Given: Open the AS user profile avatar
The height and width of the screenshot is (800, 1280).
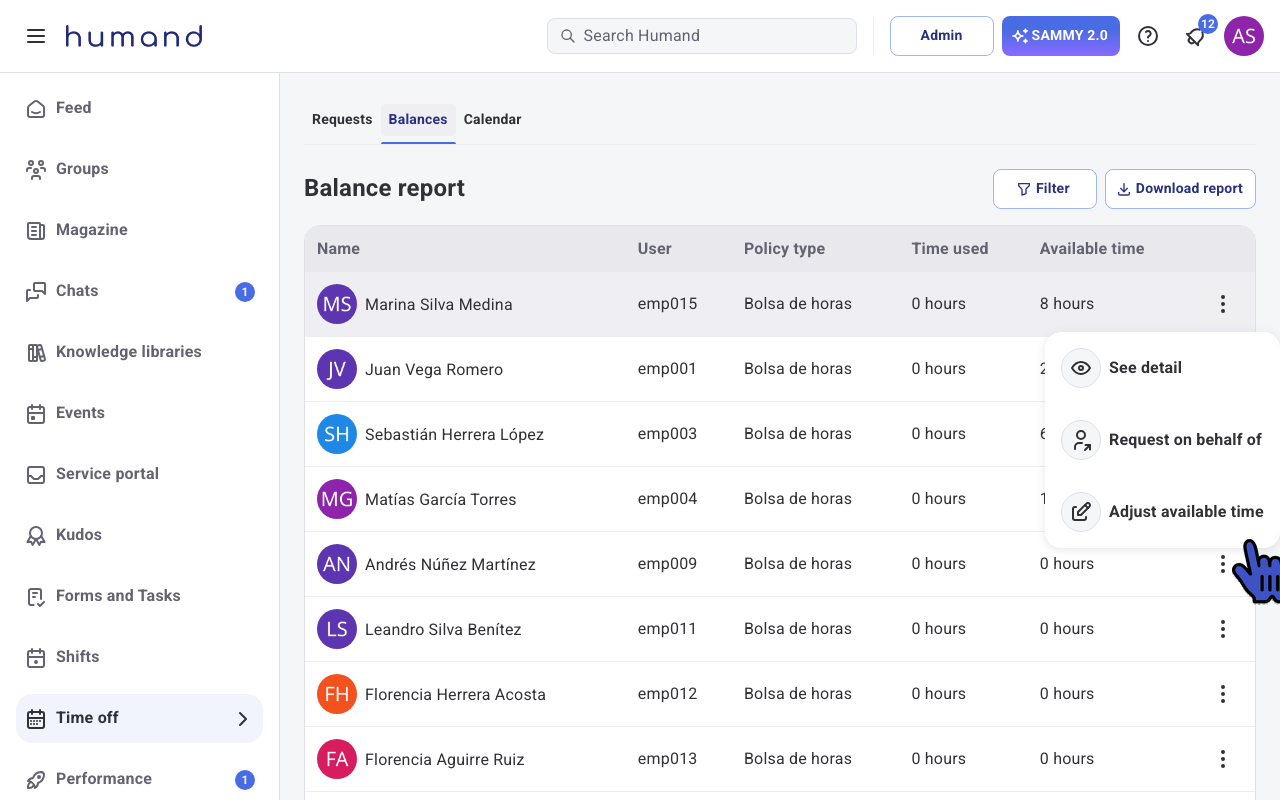Looking at the screenshot, I should pos(1244,36).
